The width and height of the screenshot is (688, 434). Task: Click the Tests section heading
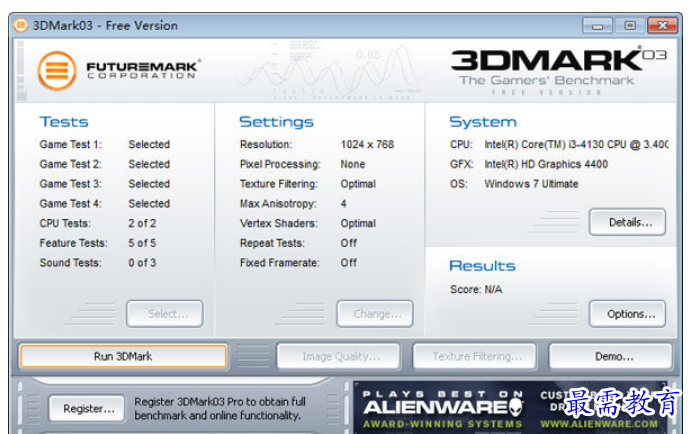[64, 122]
